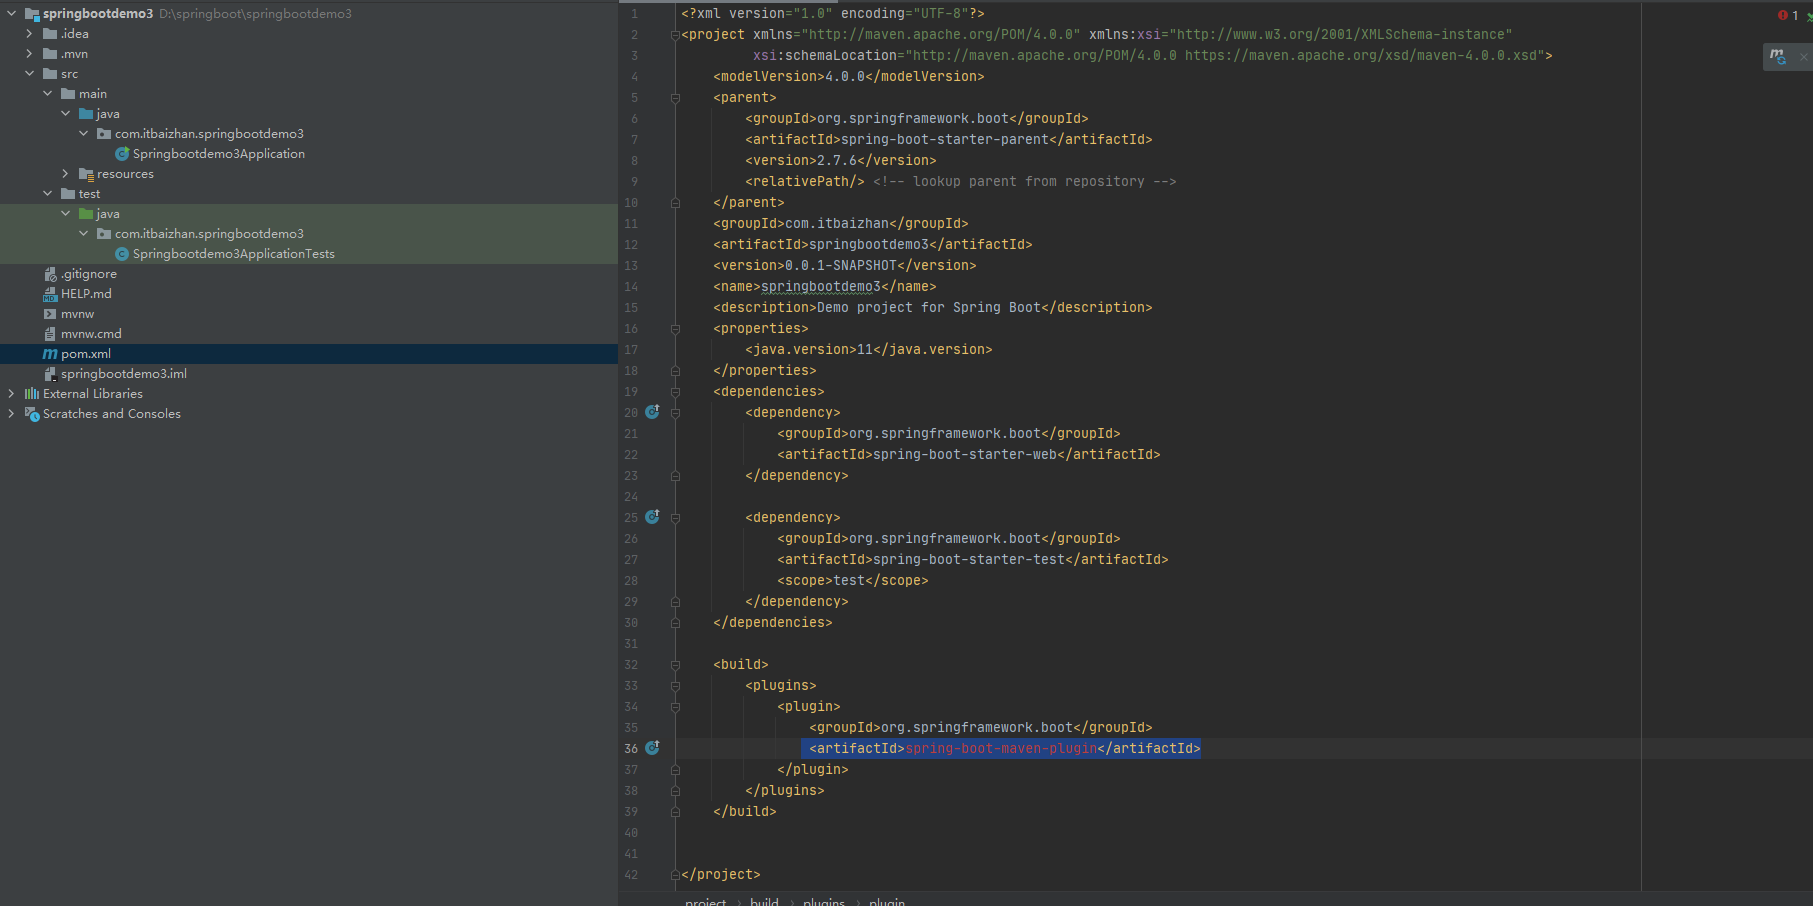The width and height of the screenshot is (1813, 906).
Task: Expand the resources folder arrow
Action: (65, 174)
